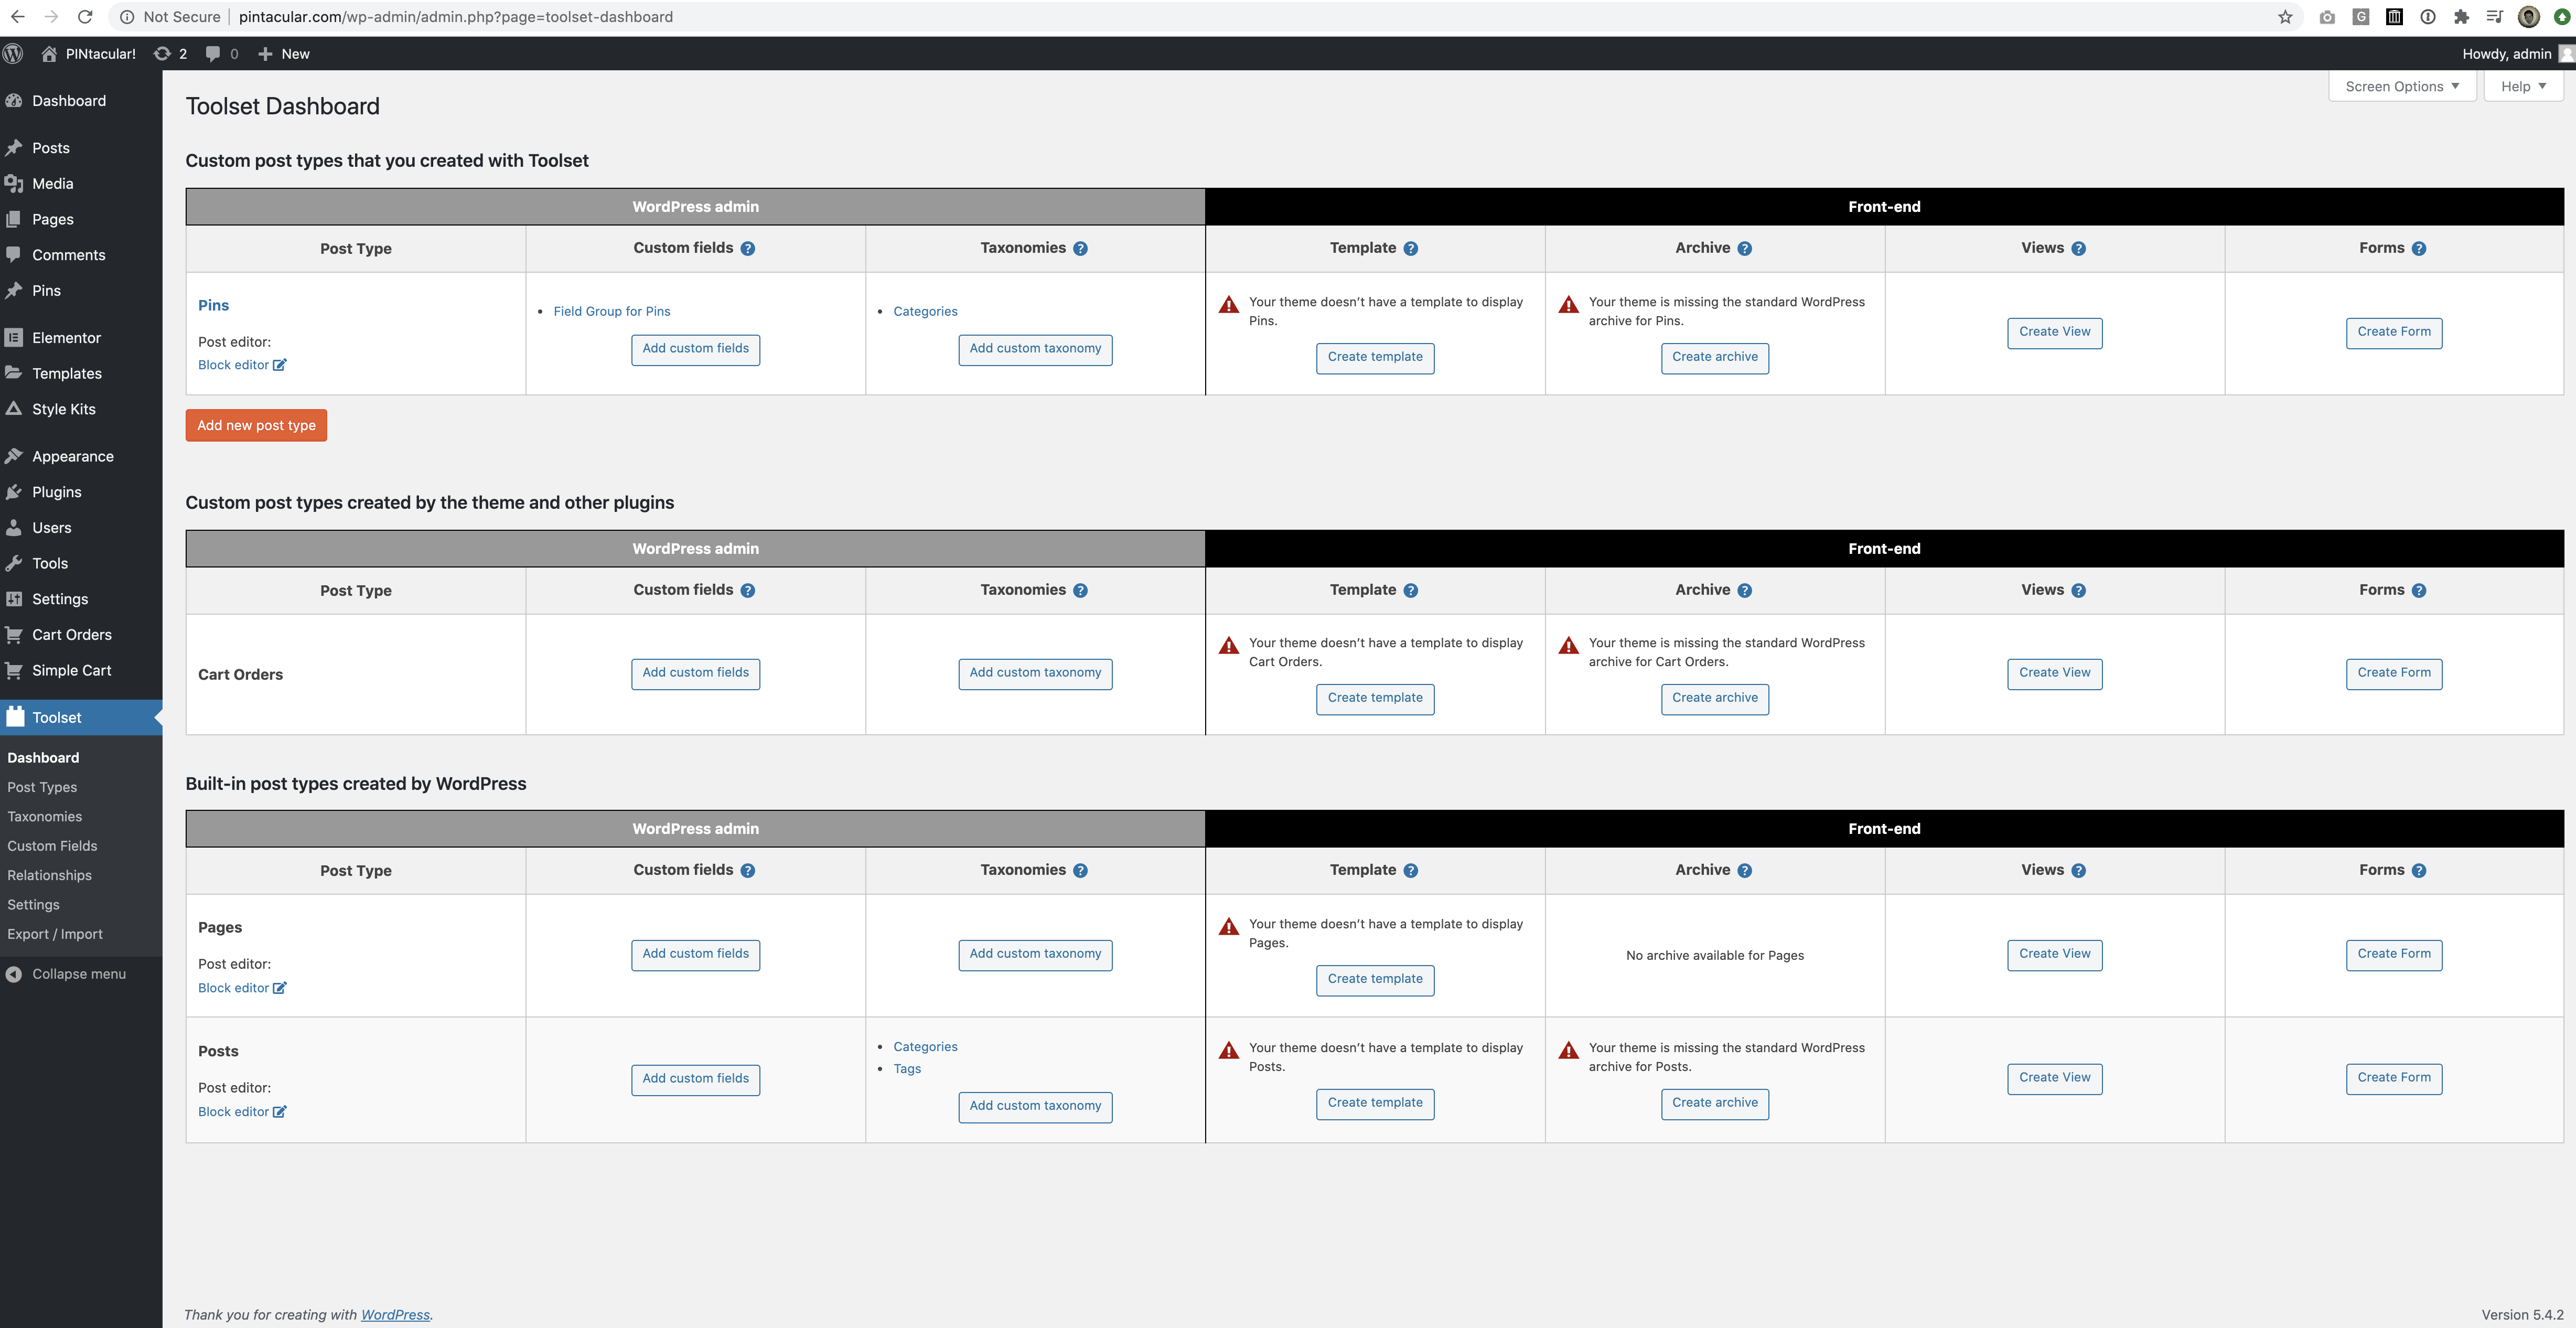Click help icon next to first Taxonomies header

1080,249
